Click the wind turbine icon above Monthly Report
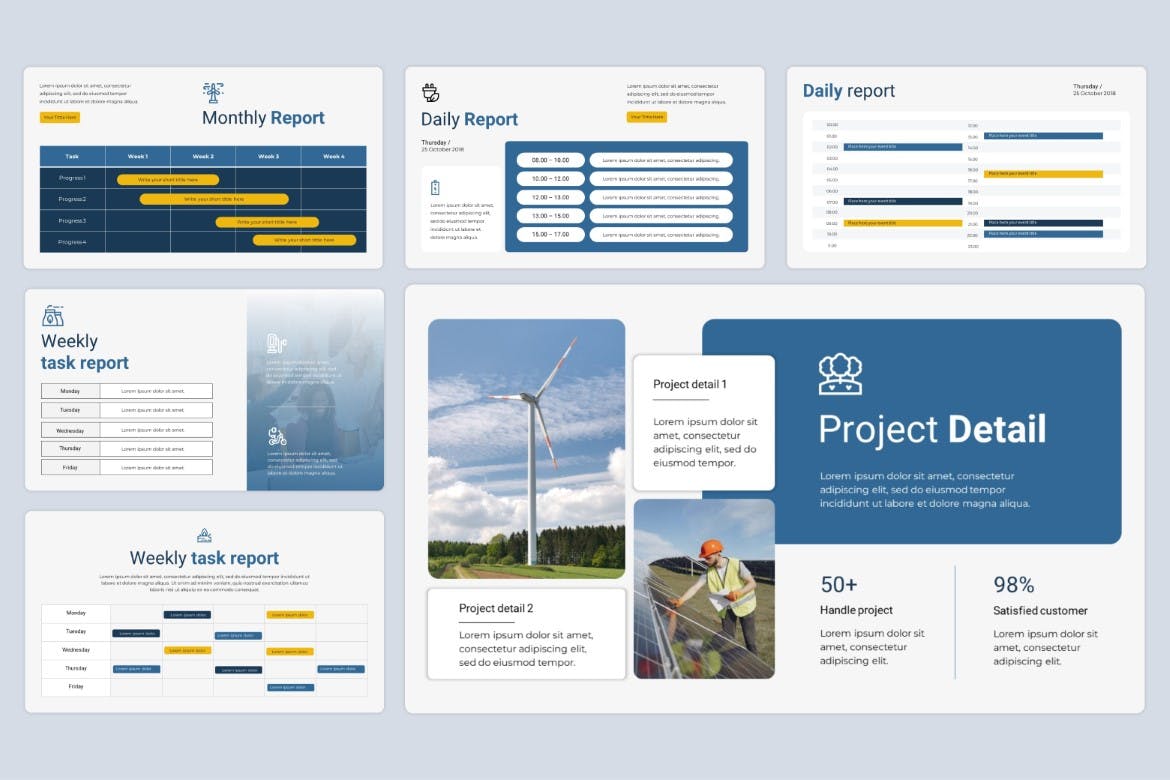1170x780 pixels. (x=212, y=93)
